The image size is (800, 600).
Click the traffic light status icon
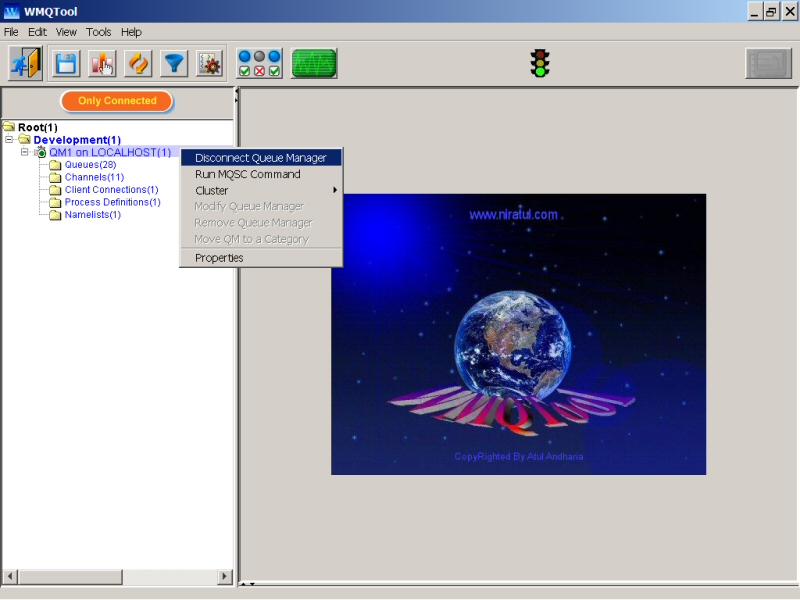point(540,63)
